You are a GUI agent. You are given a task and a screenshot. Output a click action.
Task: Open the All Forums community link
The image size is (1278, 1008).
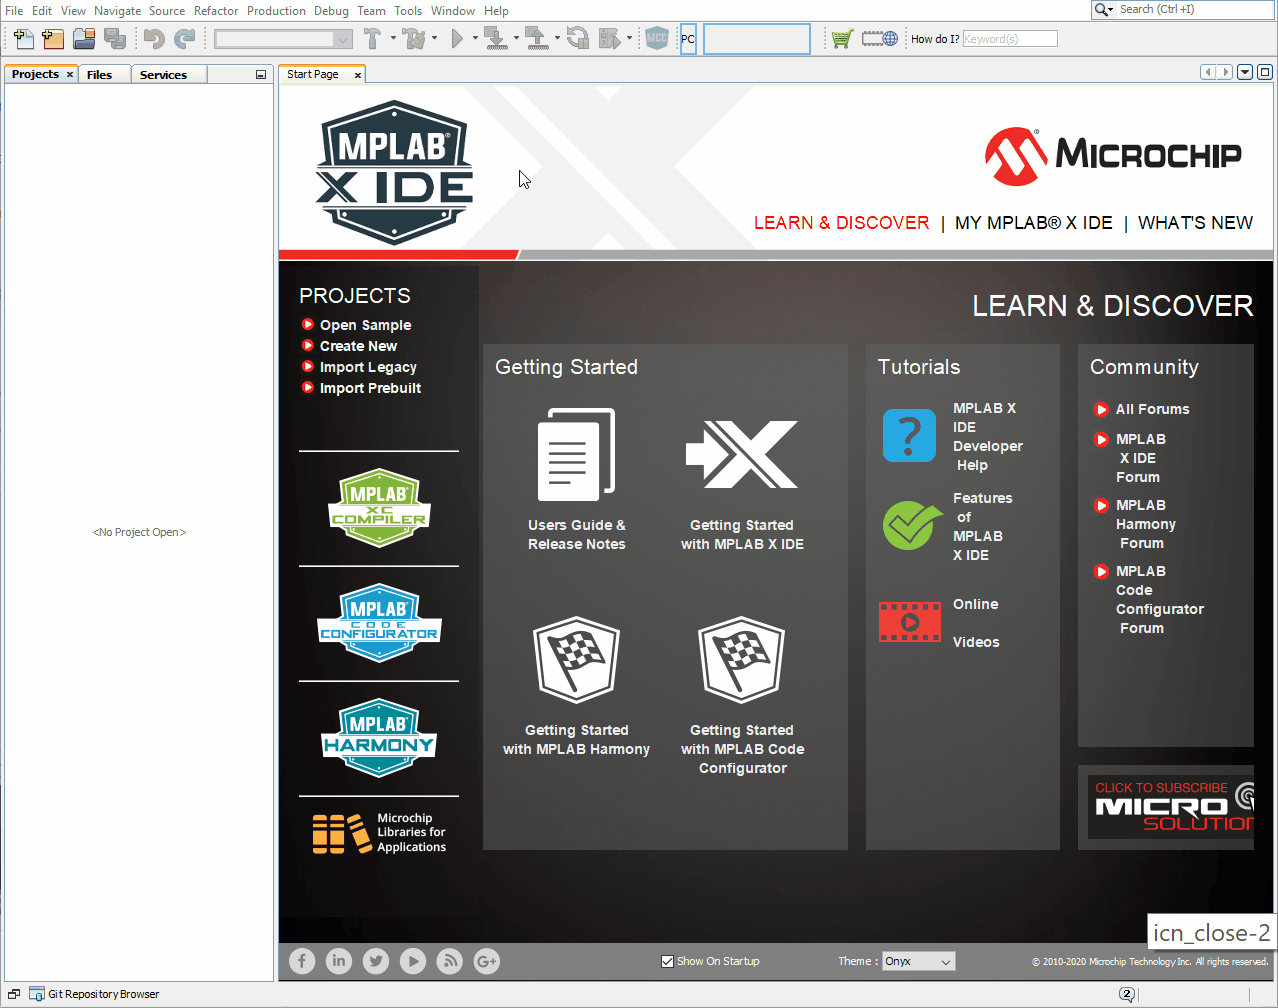[1152, 409]
